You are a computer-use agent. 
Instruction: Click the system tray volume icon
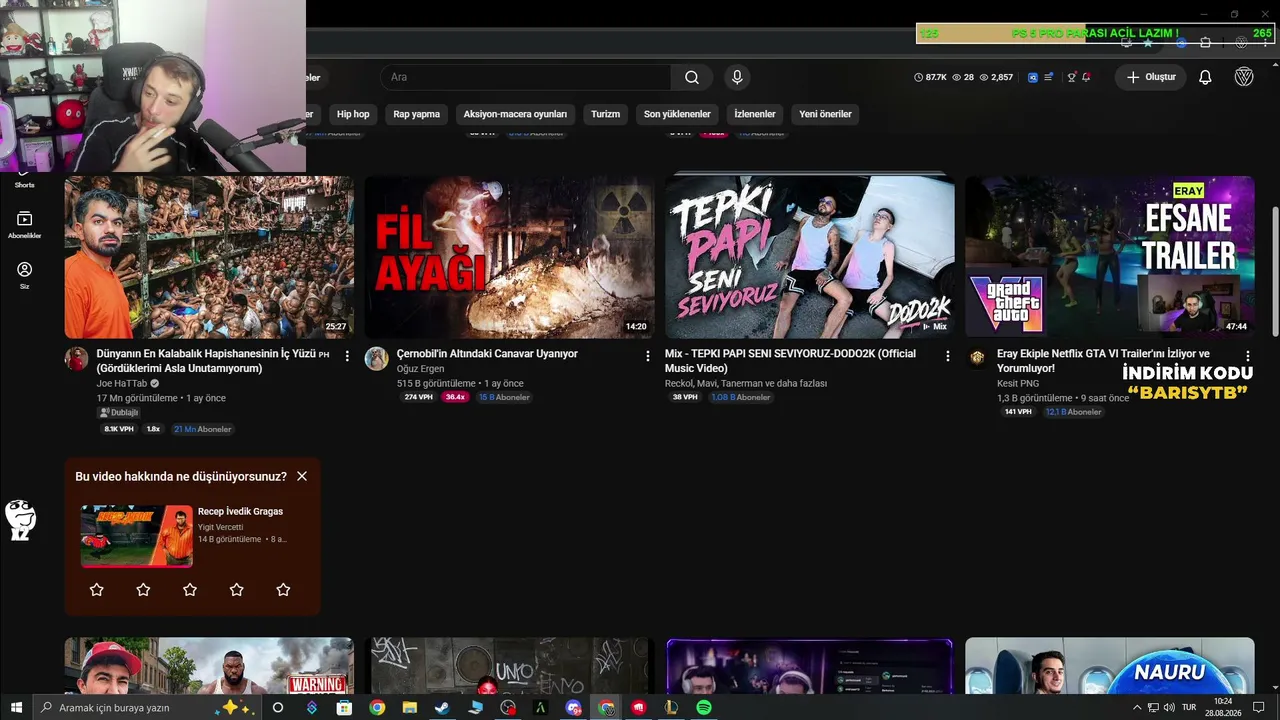tap(1168, 708)
